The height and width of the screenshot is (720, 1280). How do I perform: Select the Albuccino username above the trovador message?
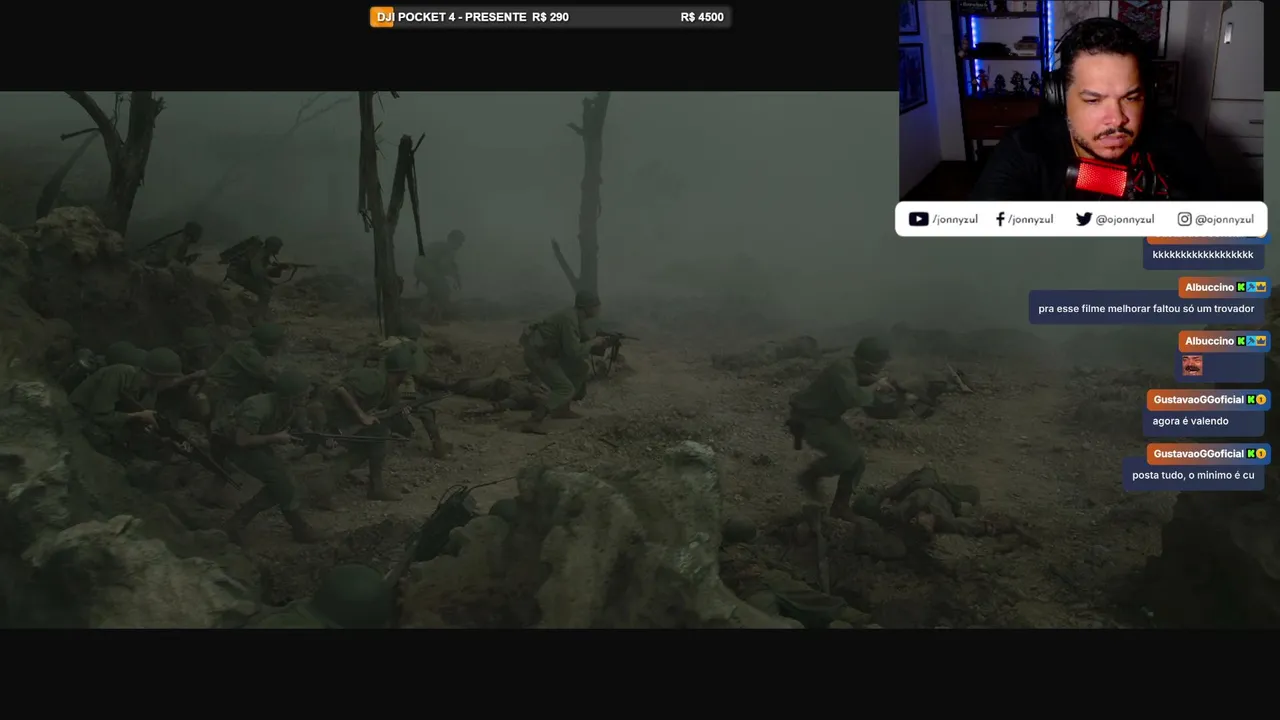coord(1209,287)
